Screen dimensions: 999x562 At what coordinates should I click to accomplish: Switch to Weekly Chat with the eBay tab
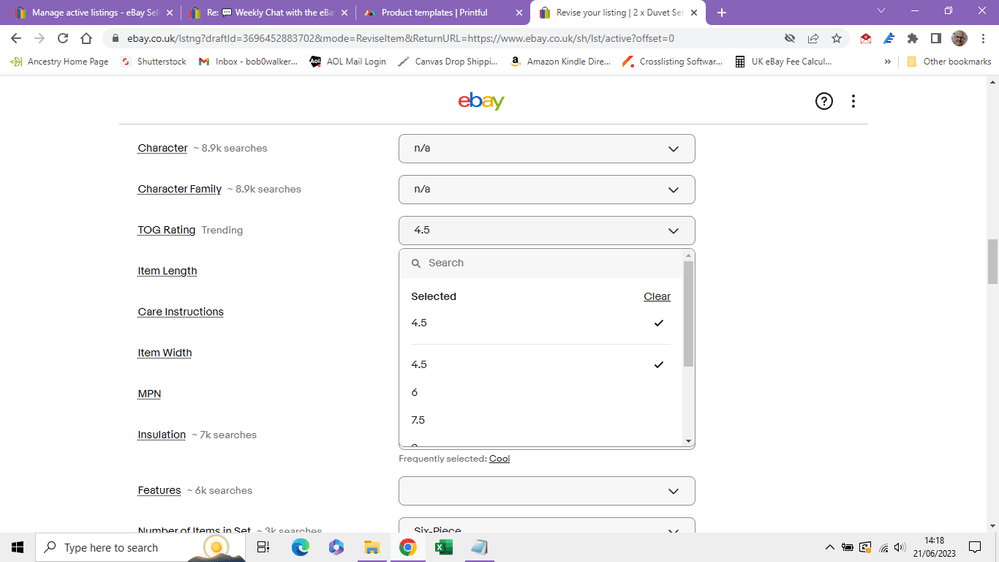click(270, 13)
